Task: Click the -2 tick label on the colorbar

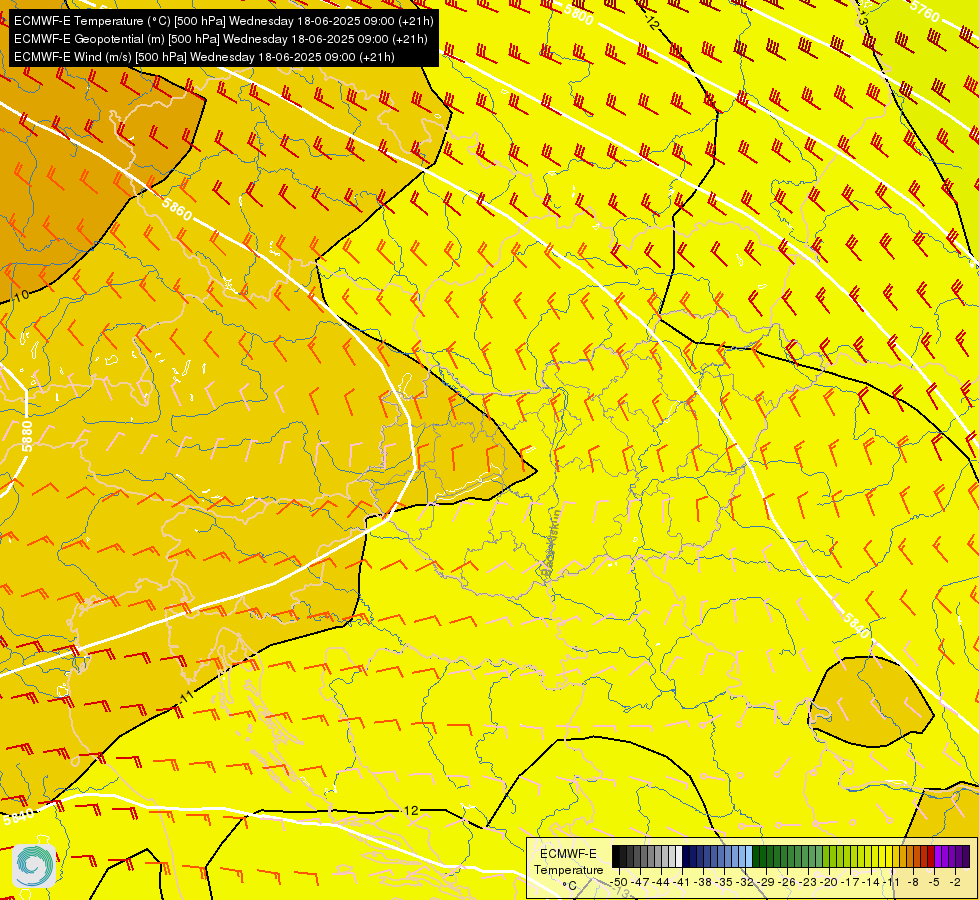Action: tap(955, 882)
